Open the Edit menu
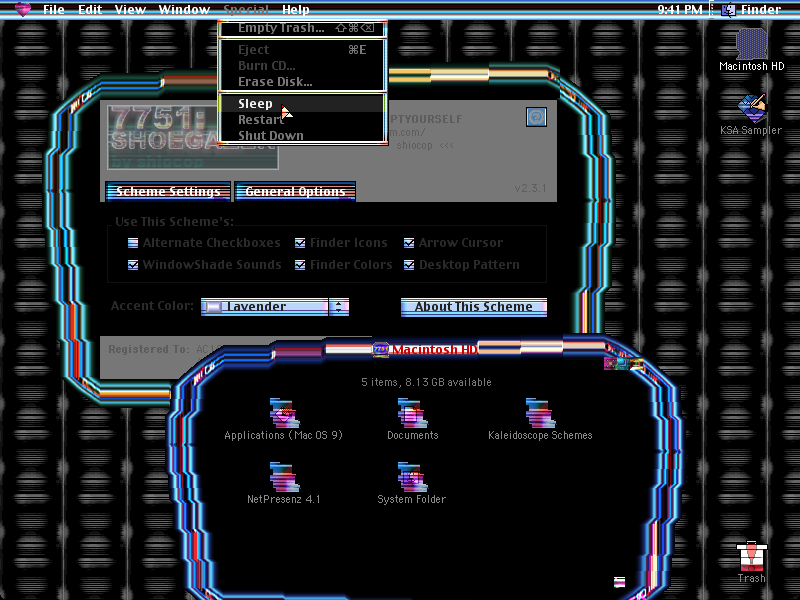This screenshot has height=600, width=800. (90, 9)
